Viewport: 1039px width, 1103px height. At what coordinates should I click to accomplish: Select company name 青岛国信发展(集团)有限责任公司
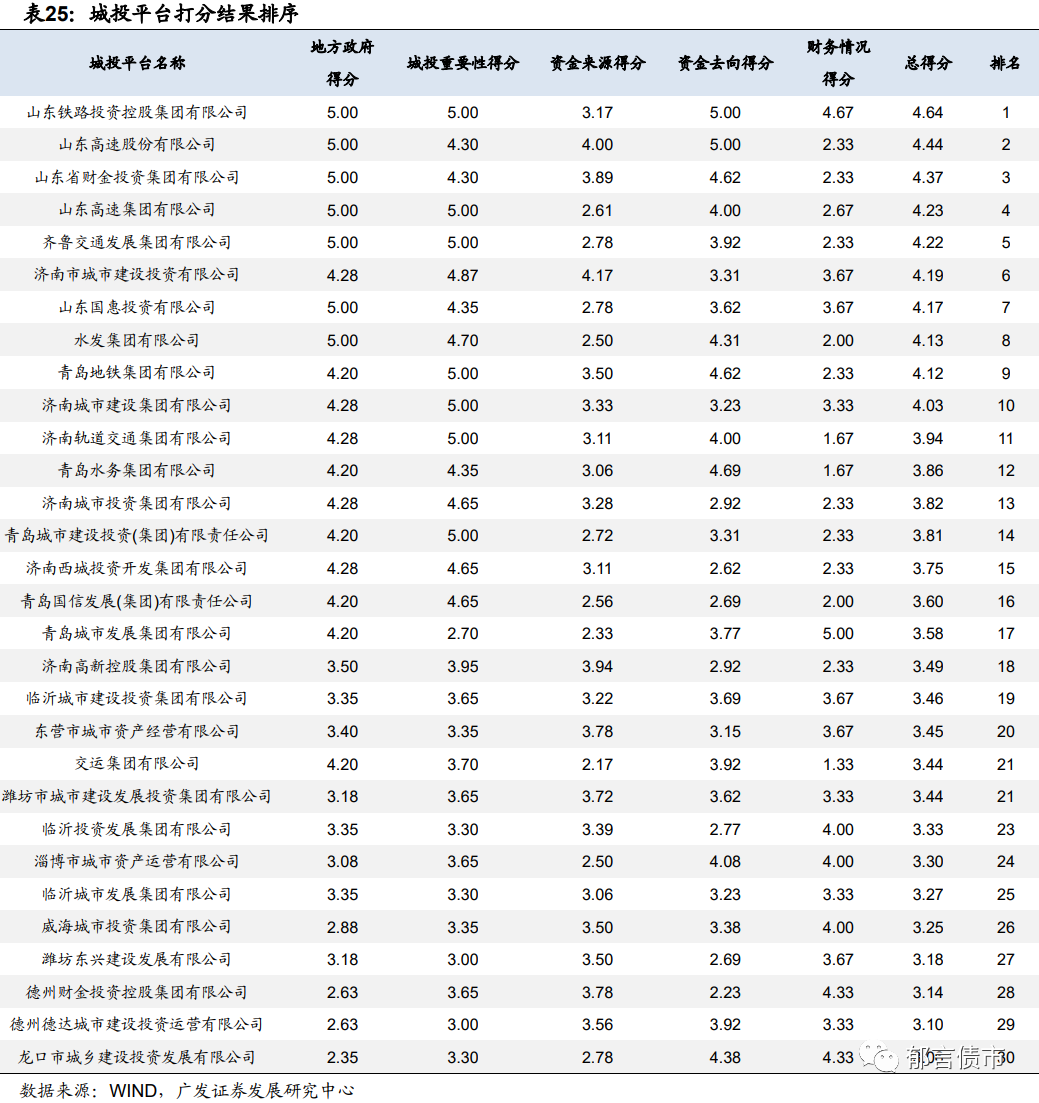(x=137, y=601)
